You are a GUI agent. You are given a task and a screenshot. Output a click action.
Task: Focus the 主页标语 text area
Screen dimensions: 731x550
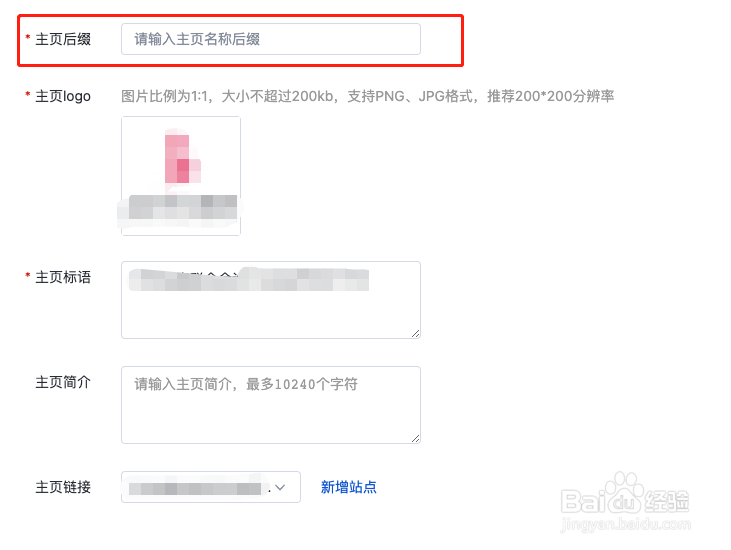(x=270, y=300)
